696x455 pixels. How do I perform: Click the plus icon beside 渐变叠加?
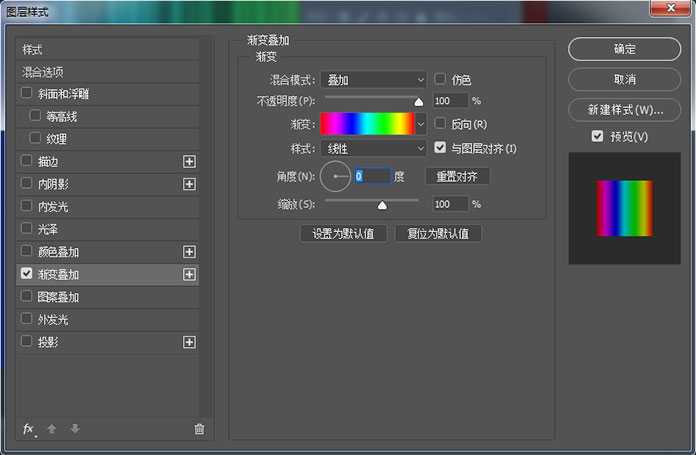(189, 274)
